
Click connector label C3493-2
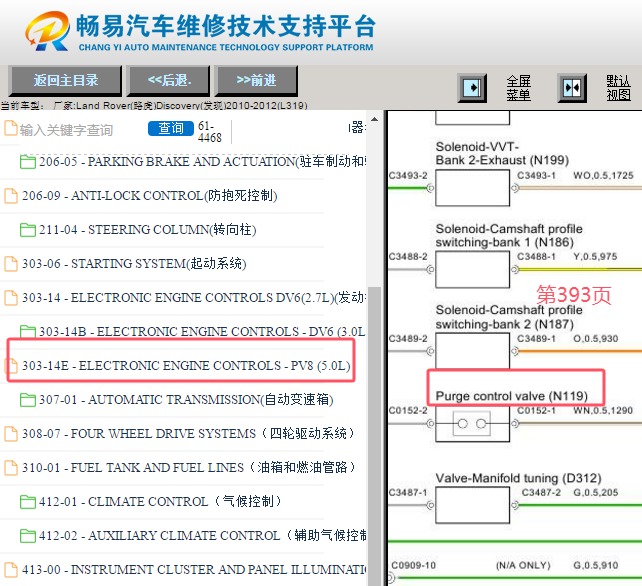(x=408, y=176)
